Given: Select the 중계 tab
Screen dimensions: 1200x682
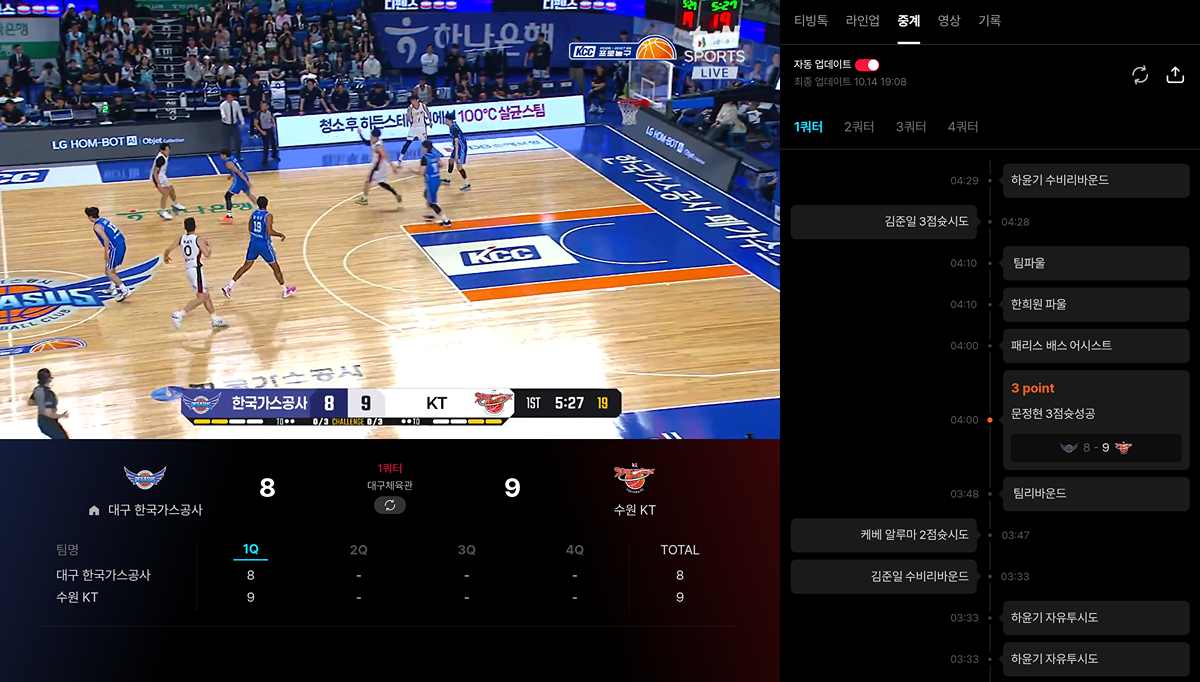Looking at the screenshot, I should 909,20.
